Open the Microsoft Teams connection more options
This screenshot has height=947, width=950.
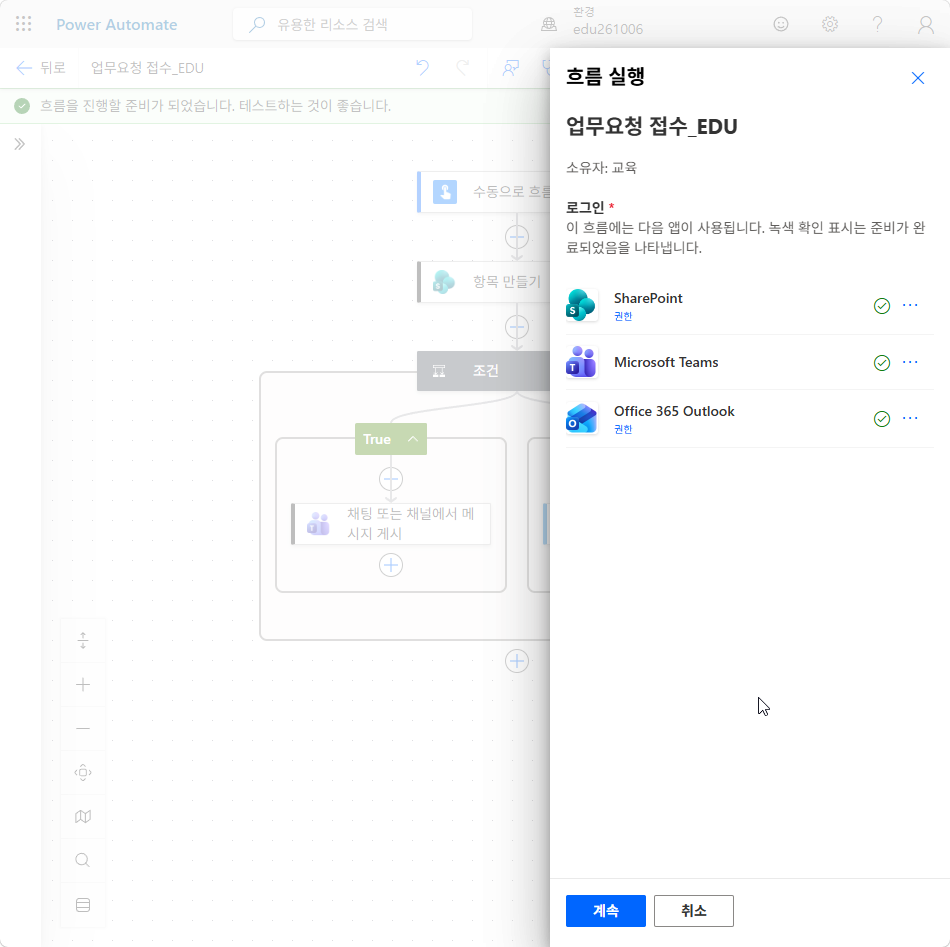tap(910, 362)
